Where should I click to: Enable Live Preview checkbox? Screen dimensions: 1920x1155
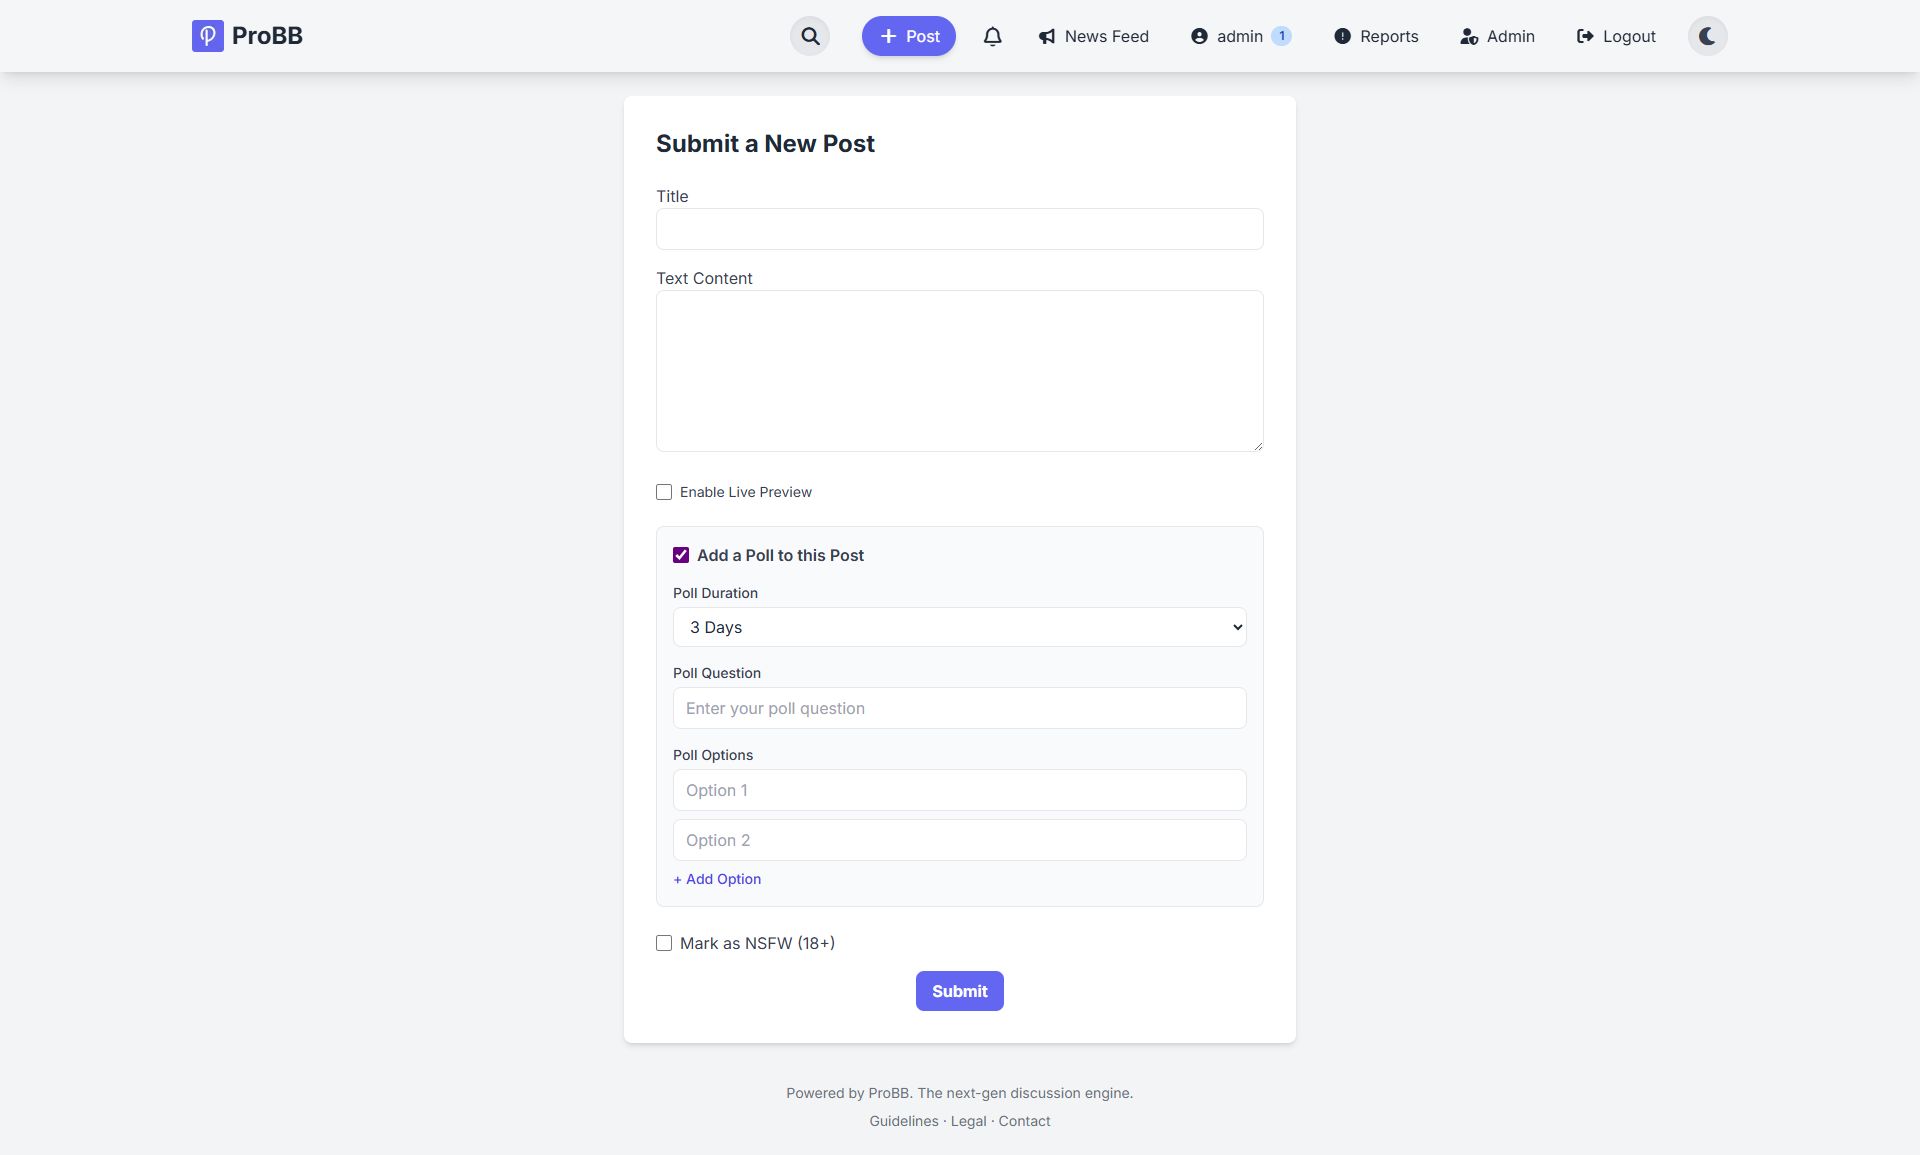click(x=664, y=492)
